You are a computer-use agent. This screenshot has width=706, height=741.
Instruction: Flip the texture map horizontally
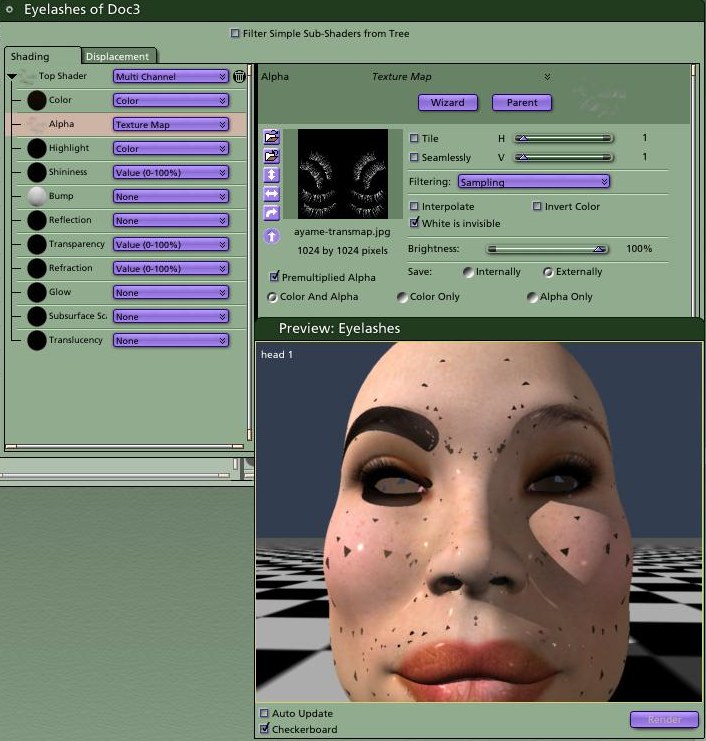coord(272,194)
